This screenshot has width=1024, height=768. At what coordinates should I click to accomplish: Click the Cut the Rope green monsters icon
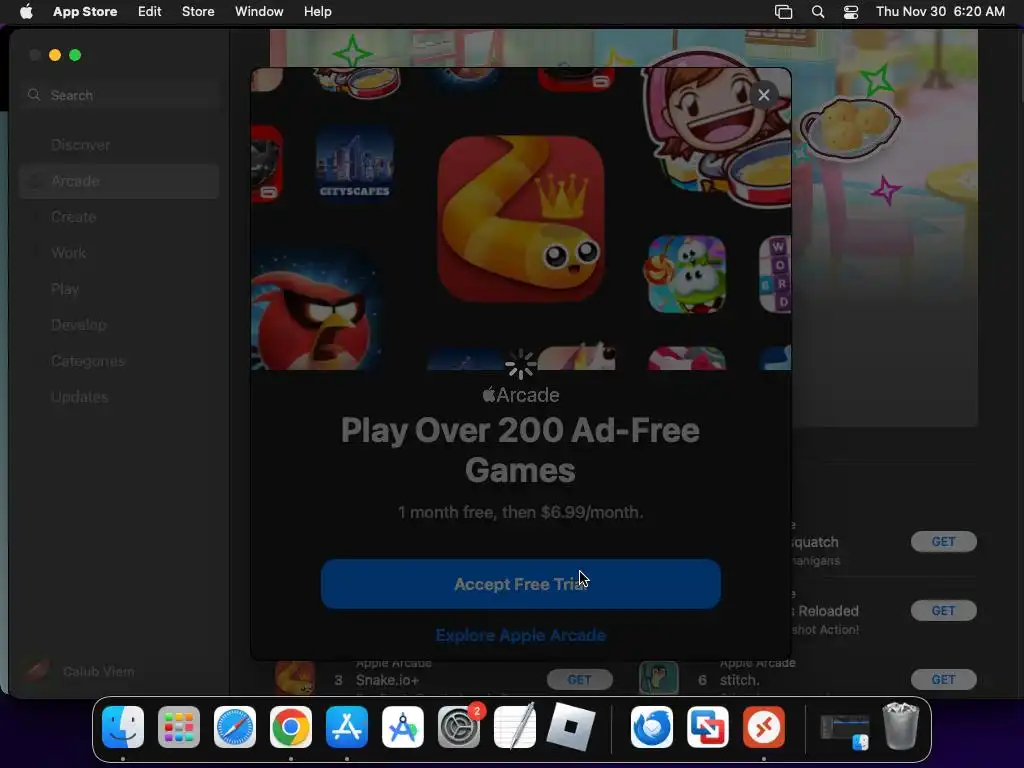click(686, 274)
